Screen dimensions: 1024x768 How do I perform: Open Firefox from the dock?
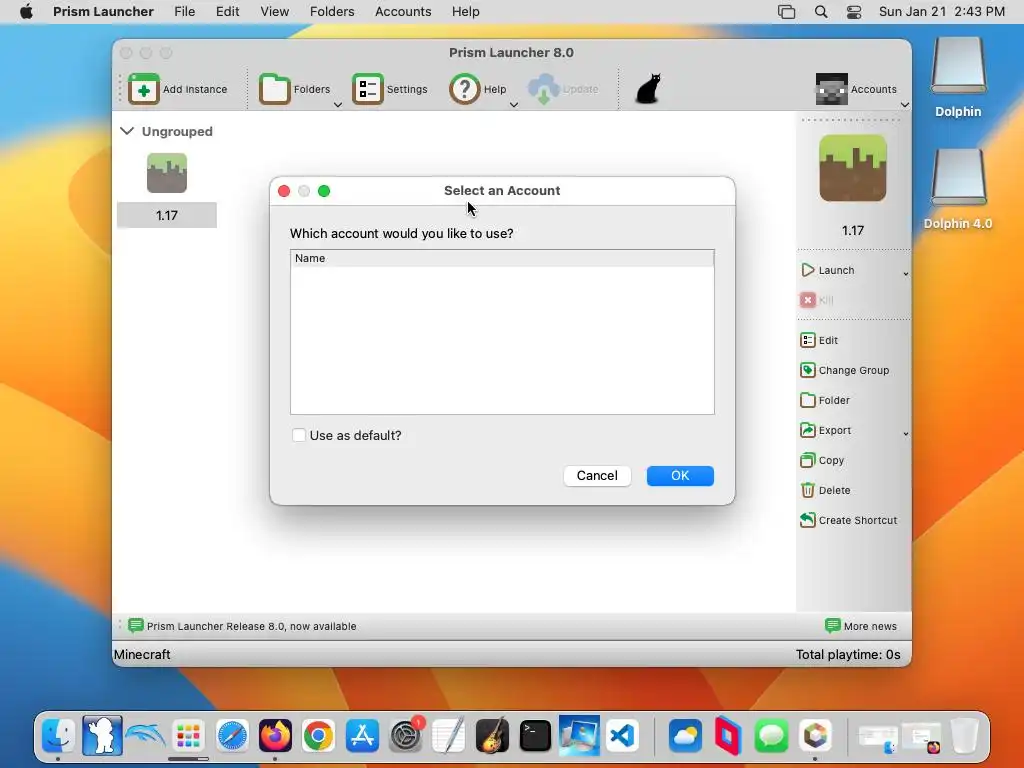(x=275, y=737)
